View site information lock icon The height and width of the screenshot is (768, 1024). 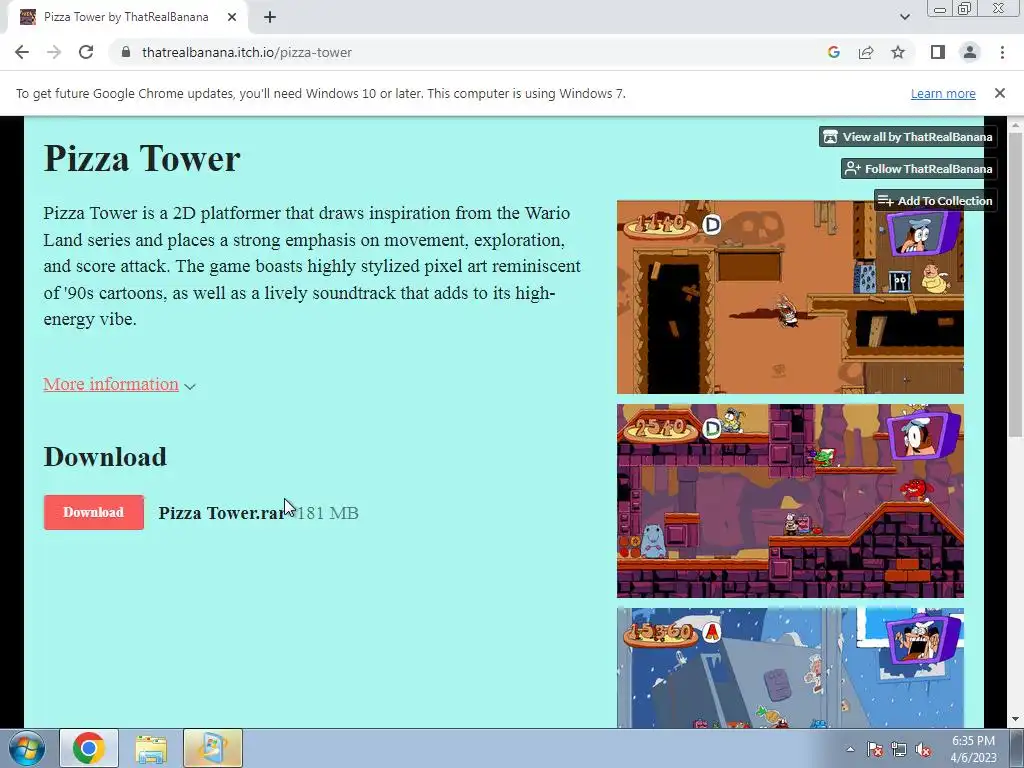coord(126,52)
